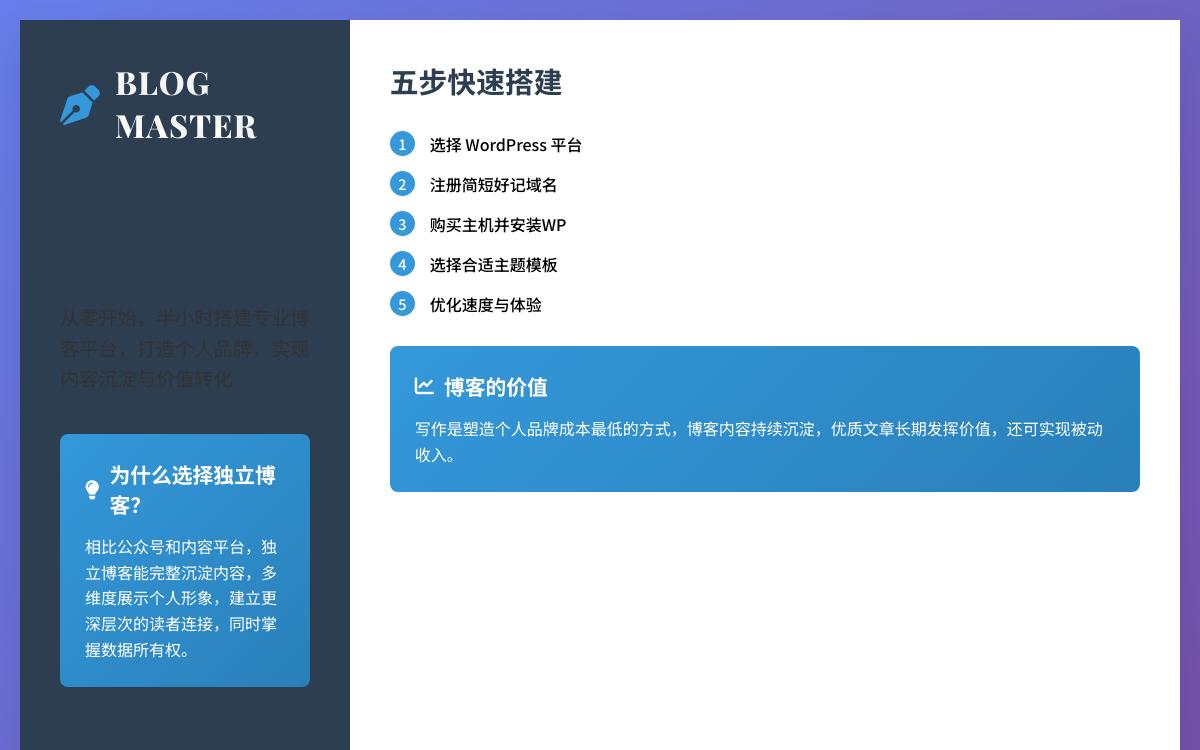
Task: Click the numbered circle 1 icon
Action: (402, 144)
